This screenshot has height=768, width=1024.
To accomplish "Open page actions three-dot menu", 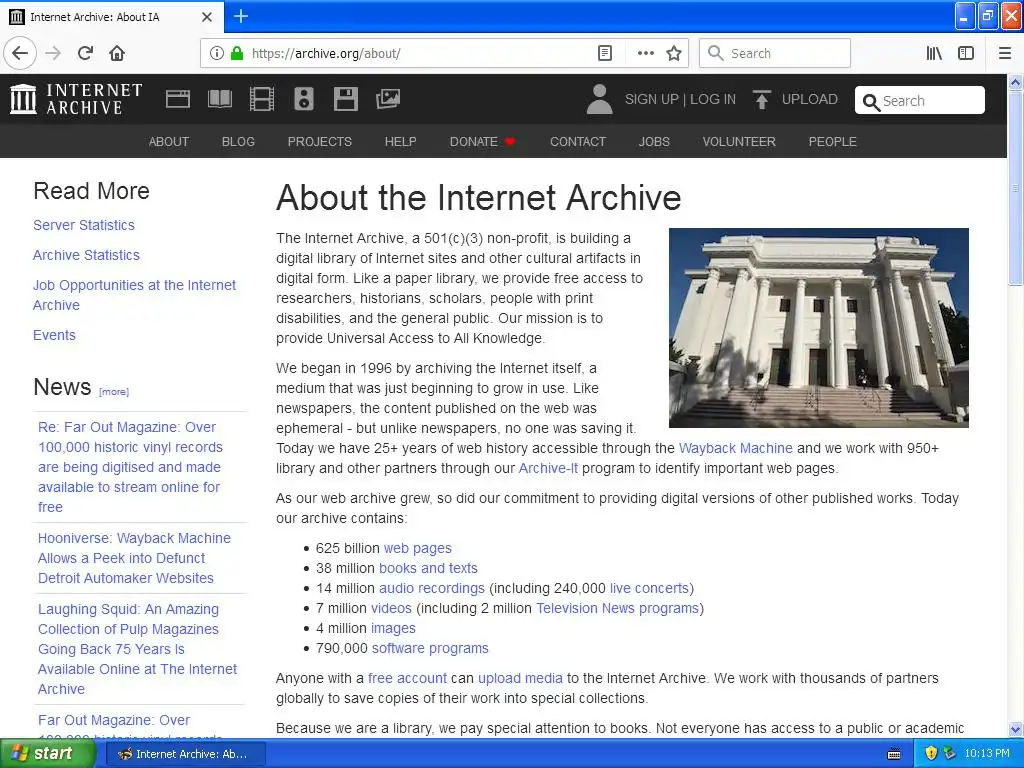I will [x=645, y=54].
